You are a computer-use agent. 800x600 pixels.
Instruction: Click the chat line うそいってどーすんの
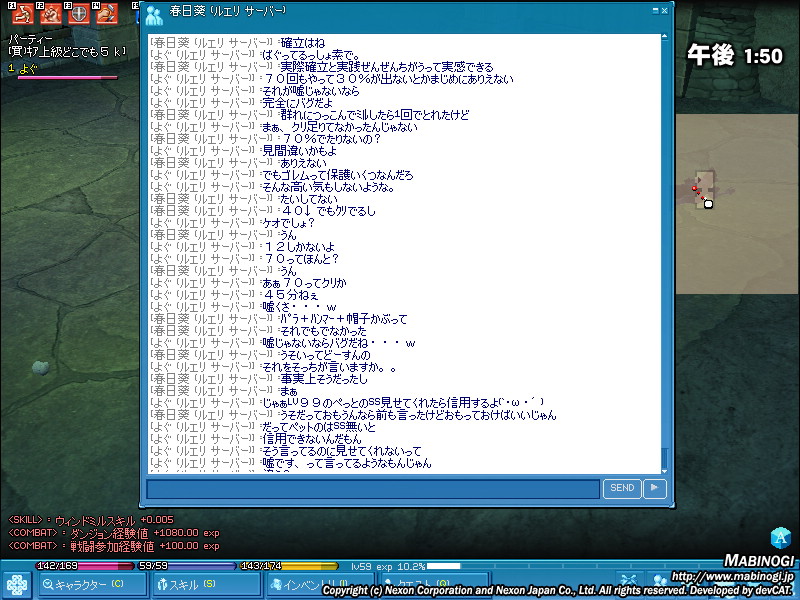click(x=326, y=355)
